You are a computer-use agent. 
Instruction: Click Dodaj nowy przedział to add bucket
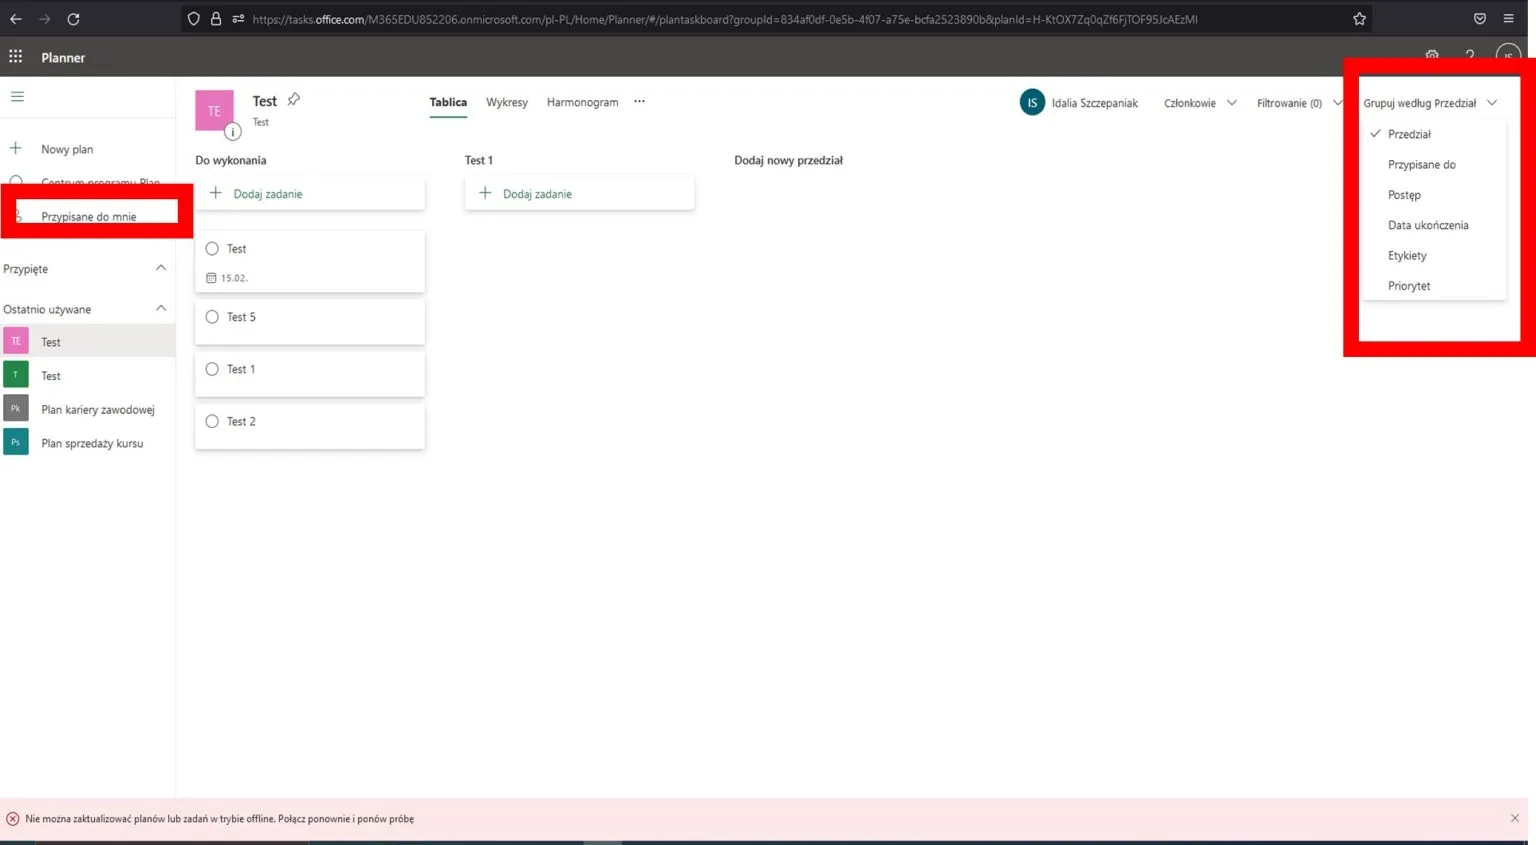788,160
